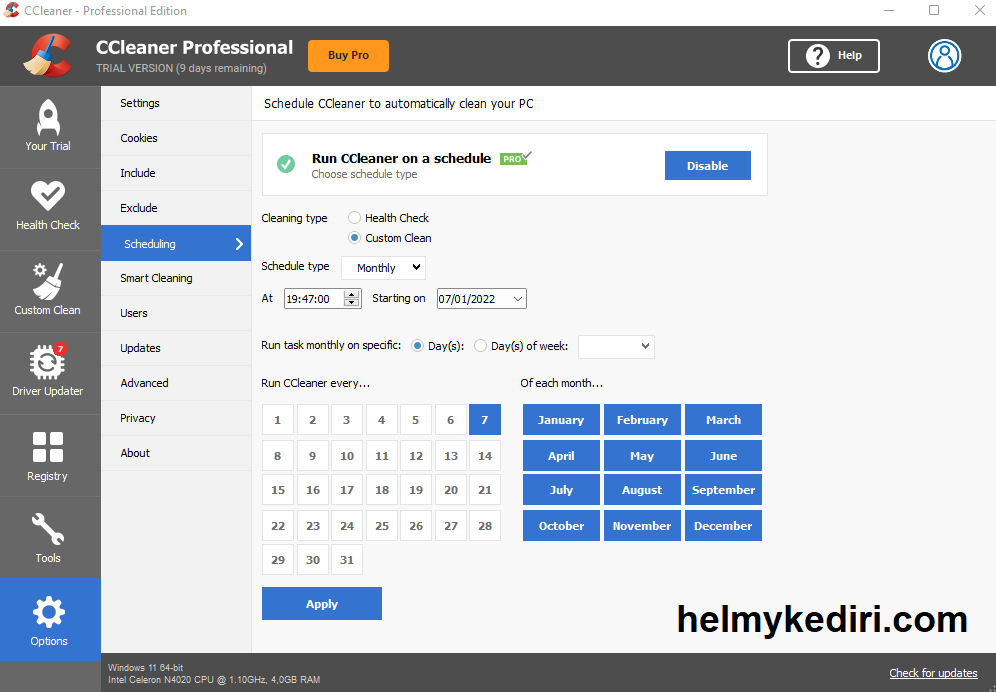The height and width of the screenshot is (692, 996).
Task: Open Driver Updater gear icon
Action: click(48, 362)
